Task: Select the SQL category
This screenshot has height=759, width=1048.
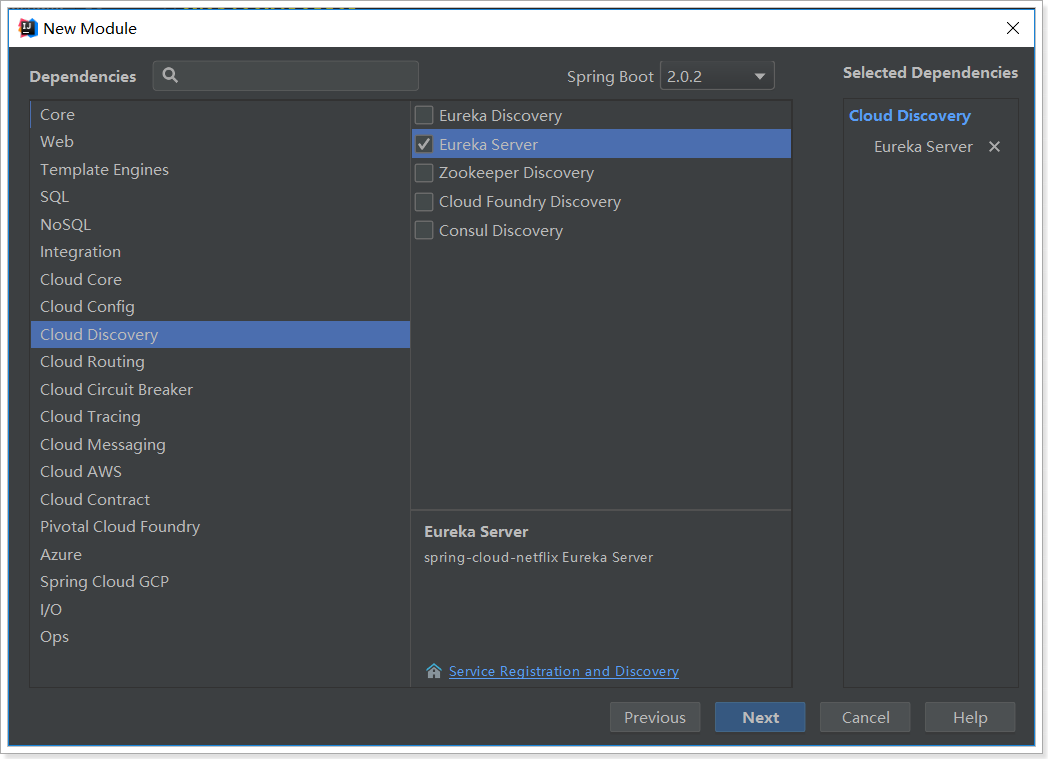Action: click(x=220, y=197)
